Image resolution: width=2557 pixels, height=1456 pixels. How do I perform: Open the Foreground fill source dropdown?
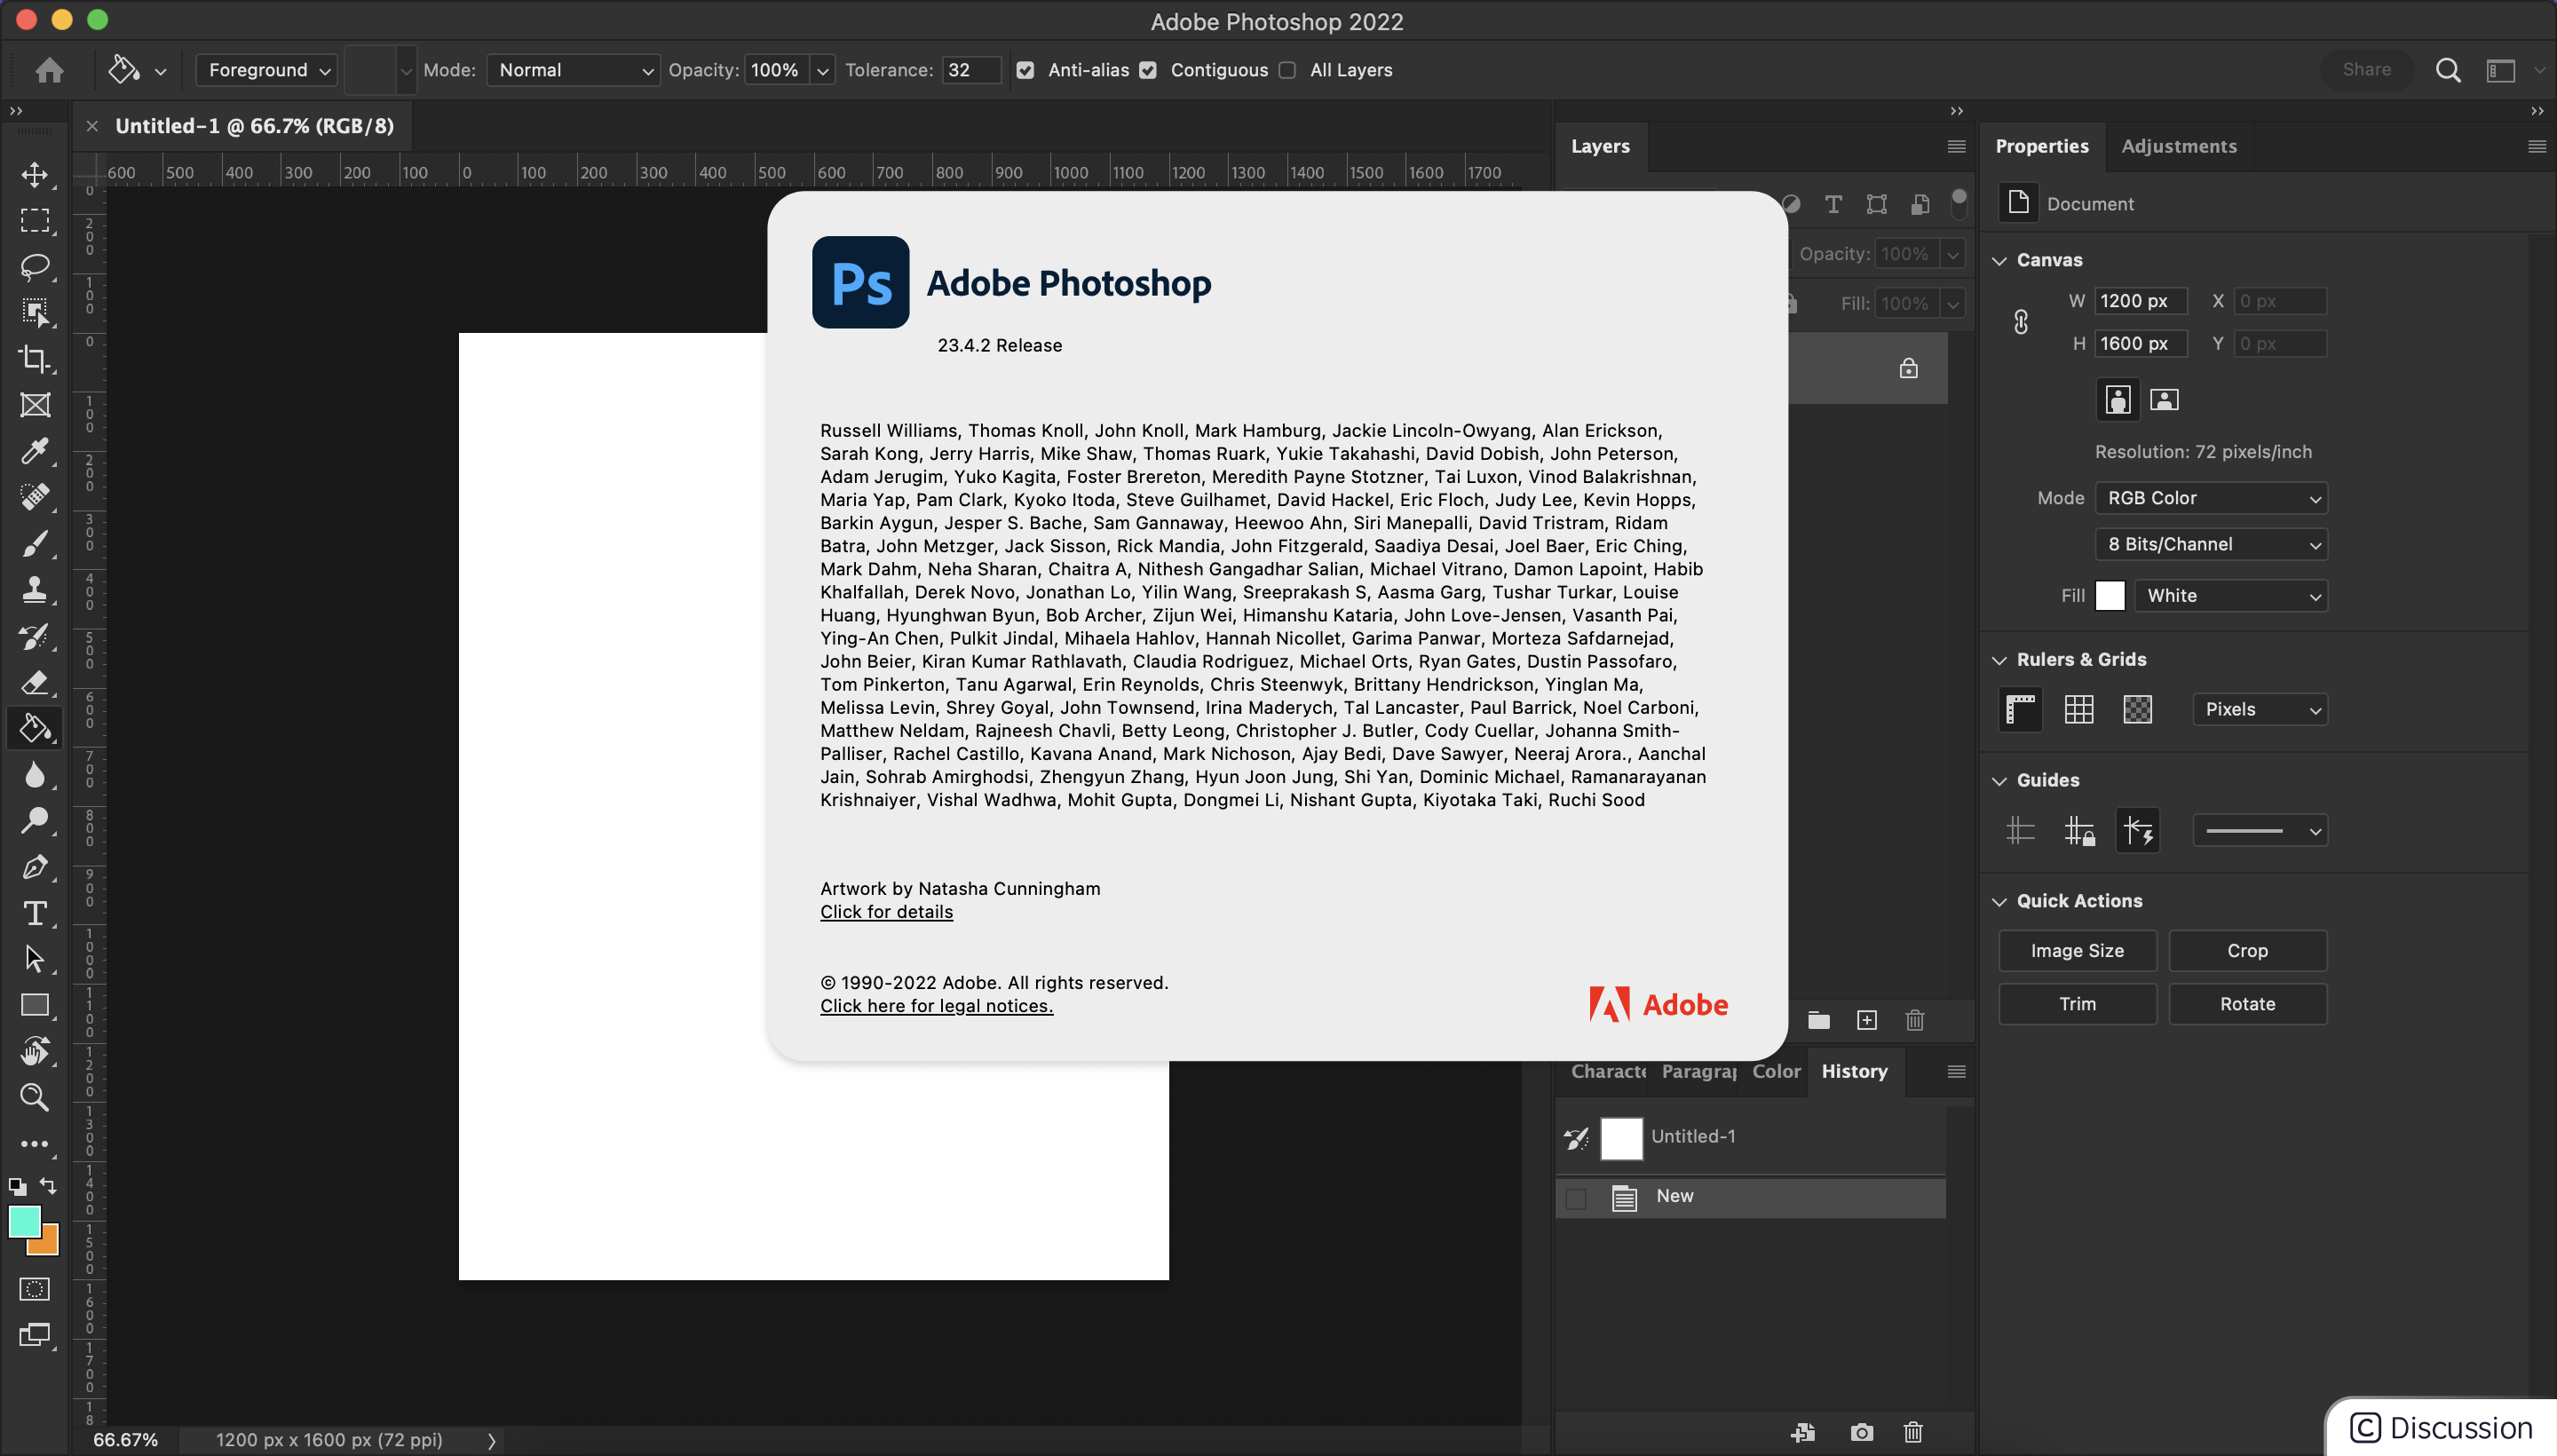pos(267,70)
